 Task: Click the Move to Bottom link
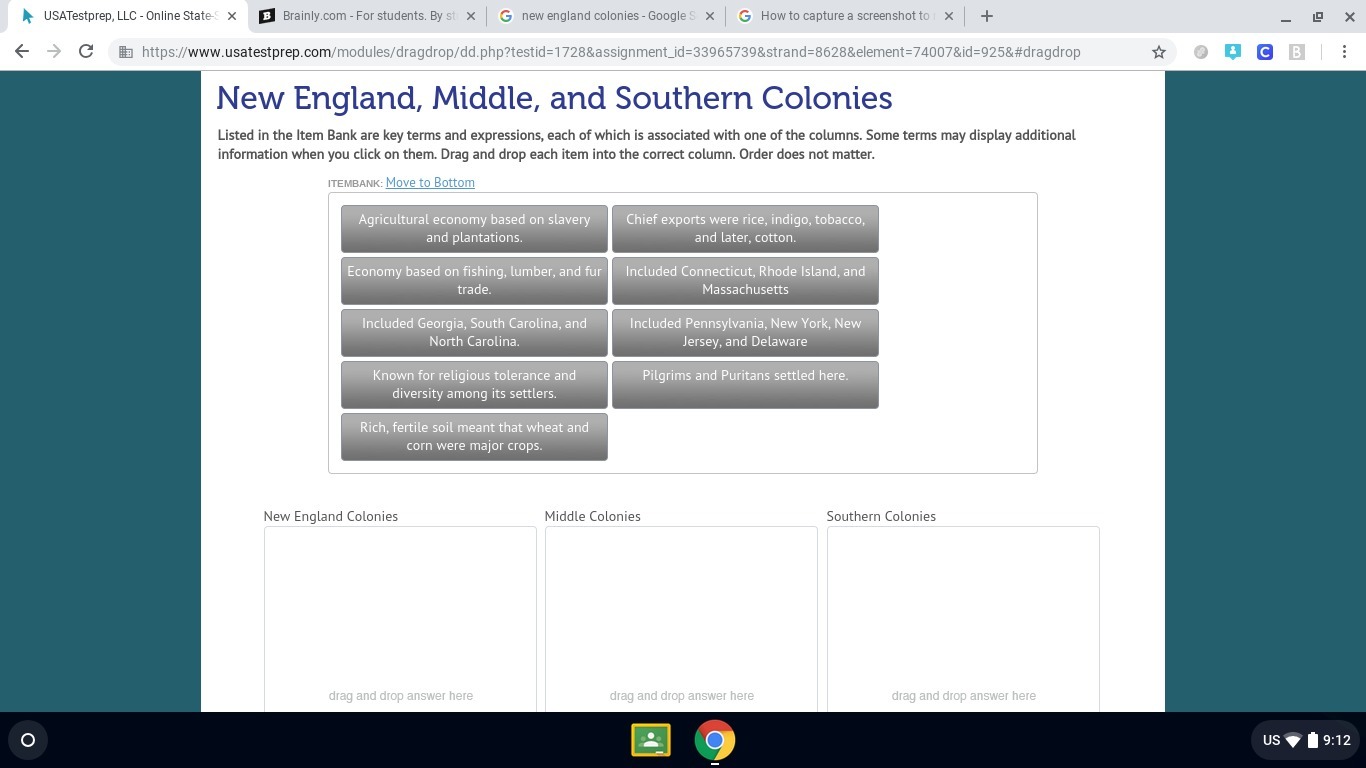[430, 183]
